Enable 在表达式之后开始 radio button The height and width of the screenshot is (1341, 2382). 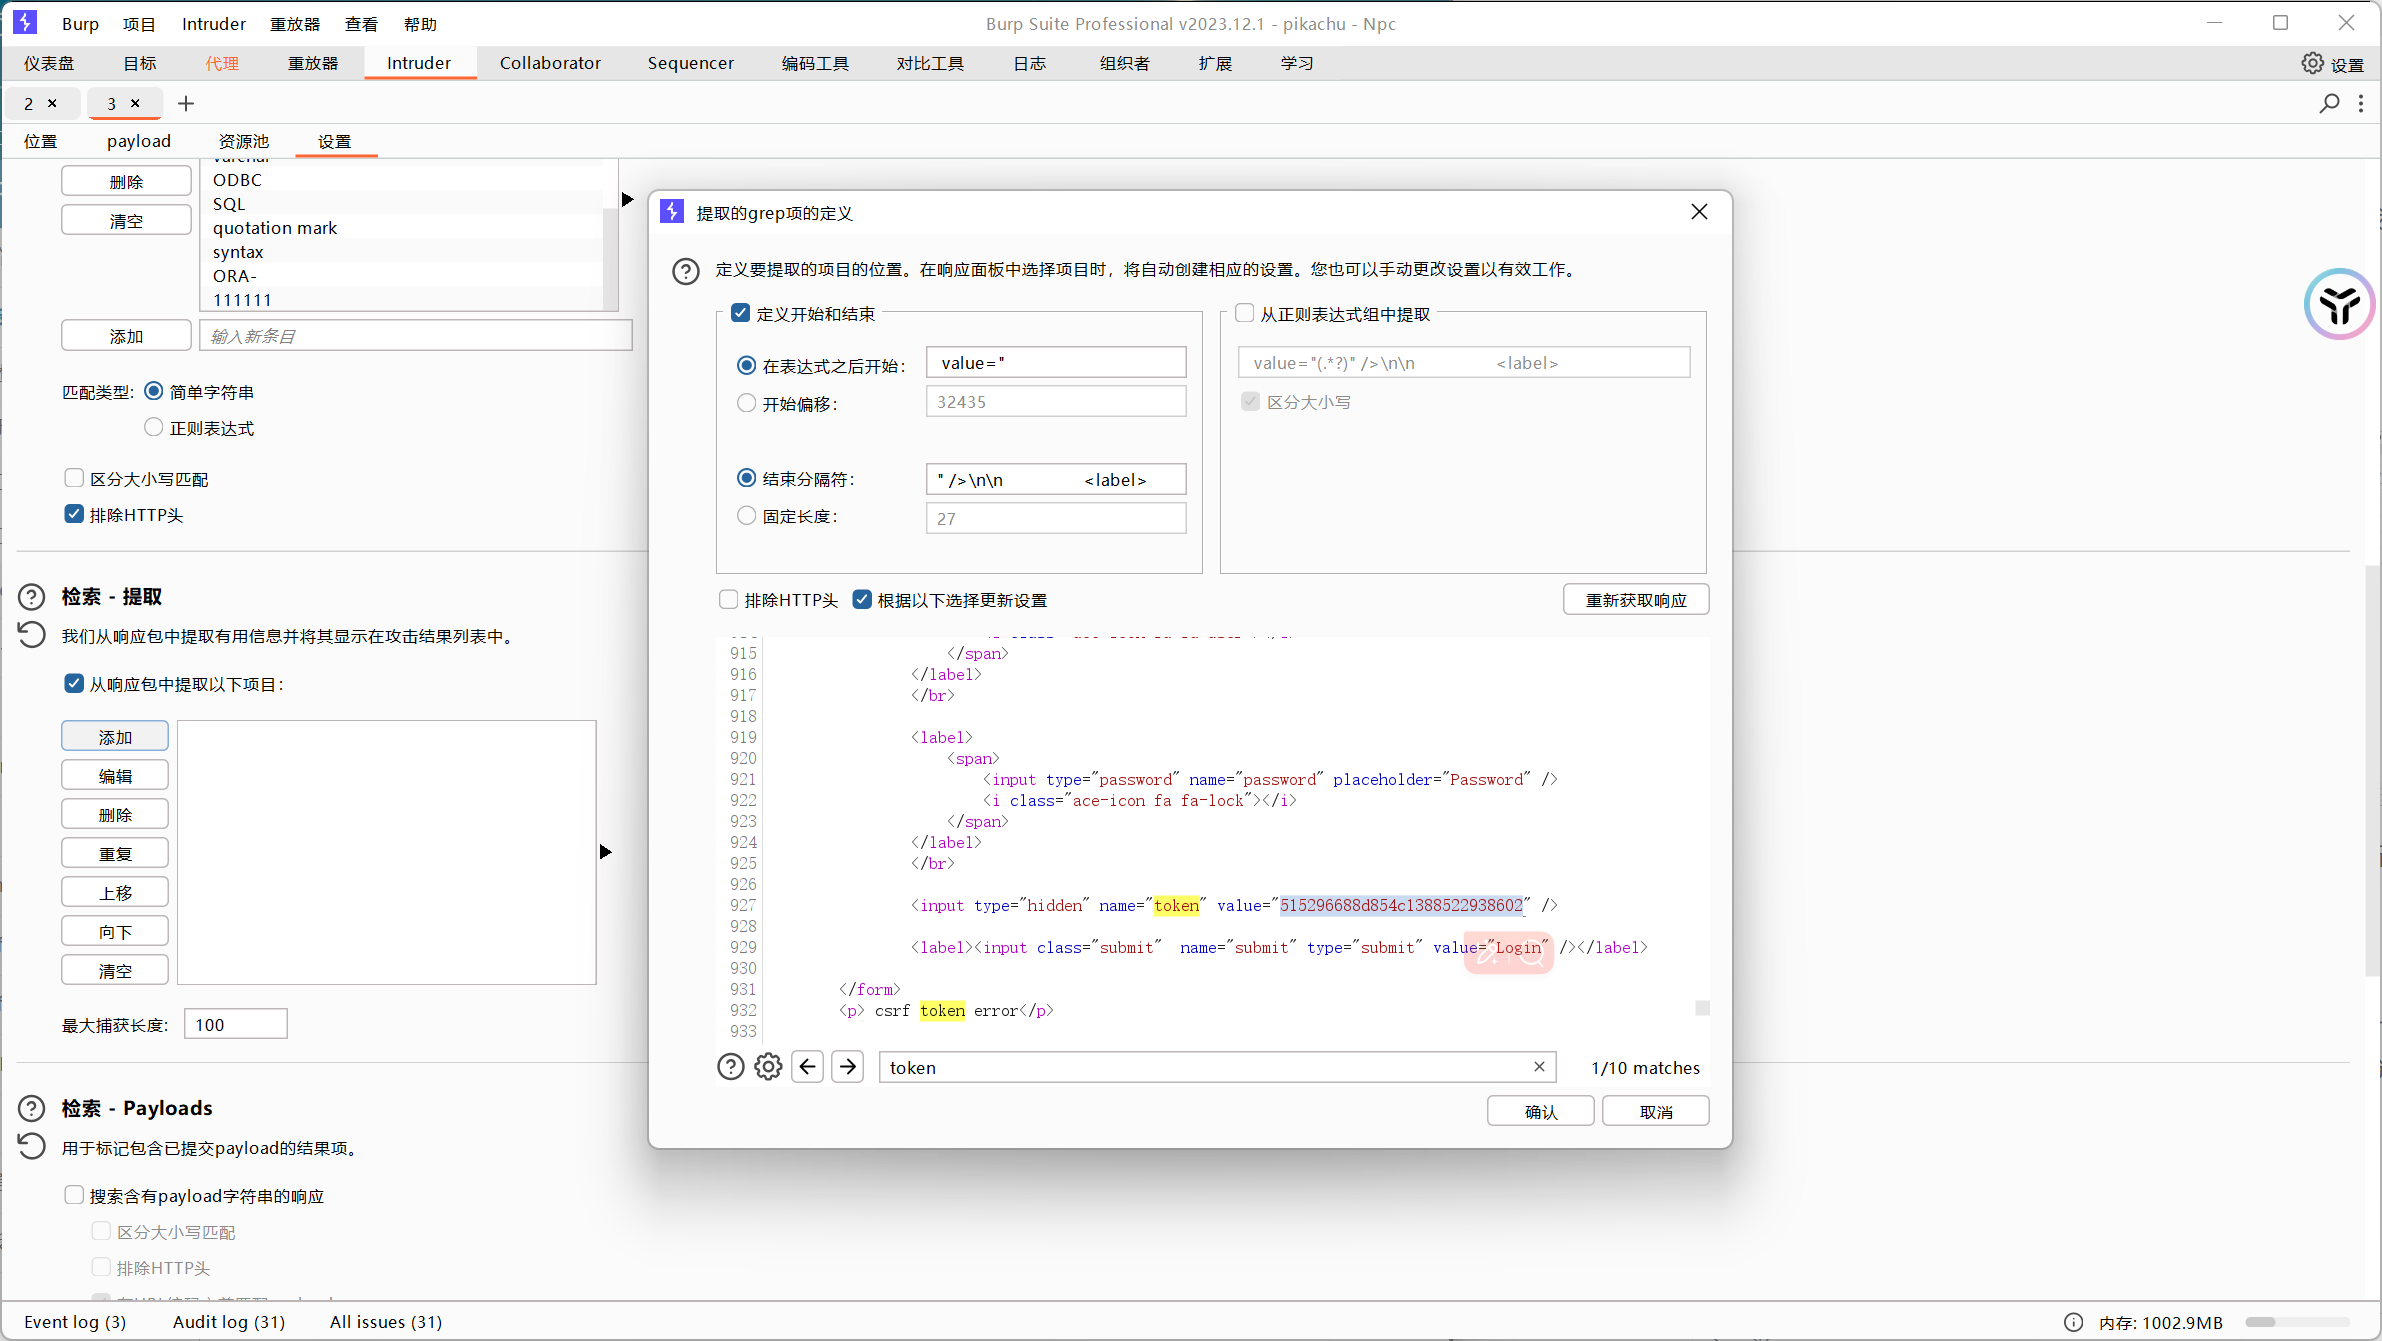pyautogui.click(x=748, y=363)
